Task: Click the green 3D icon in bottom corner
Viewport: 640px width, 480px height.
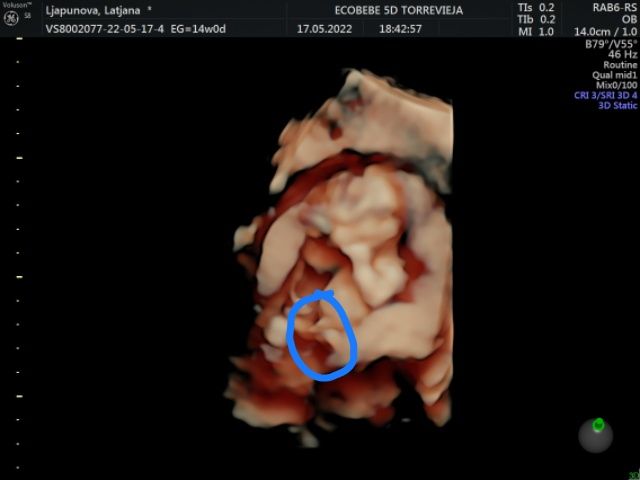Action: [633, 474]
